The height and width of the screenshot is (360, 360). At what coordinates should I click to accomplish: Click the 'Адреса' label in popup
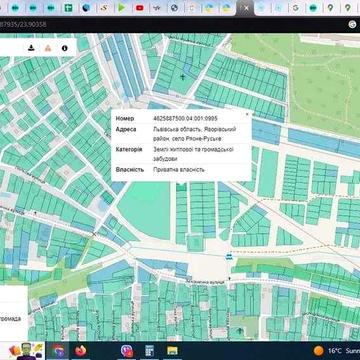tap(126, 129)
